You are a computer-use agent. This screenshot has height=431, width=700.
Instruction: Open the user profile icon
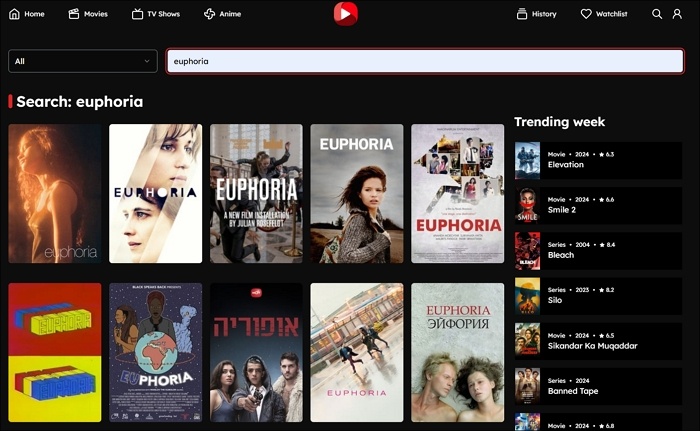pyautogui.click(x=677, y=14)
